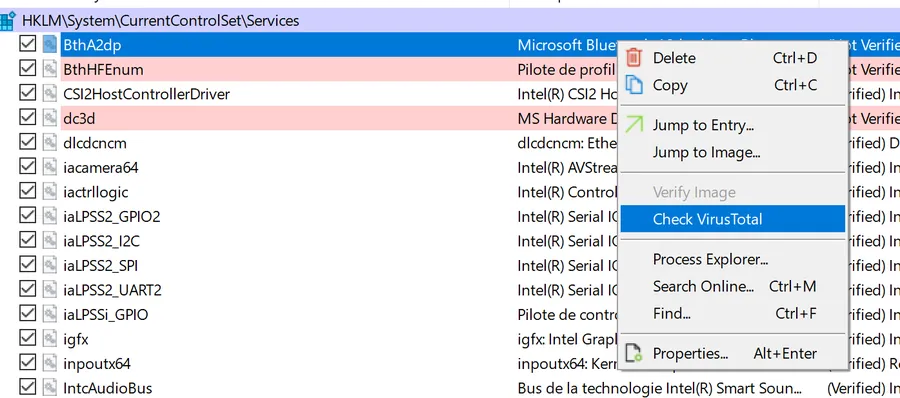Click the file icon next to igfx
The height and width of the screenshot is (398, 900).
point(50,339)
